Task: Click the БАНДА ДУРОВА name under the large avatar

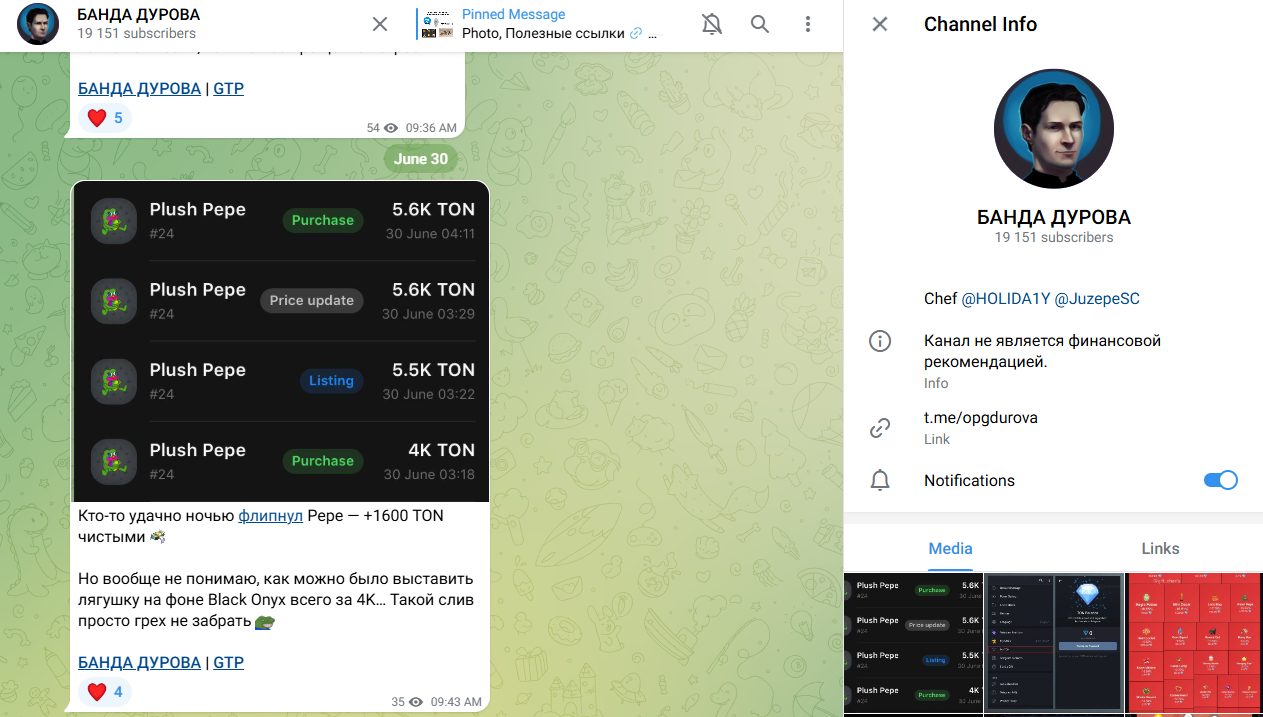Action: pyautogui.click(x=1054, y=218)
